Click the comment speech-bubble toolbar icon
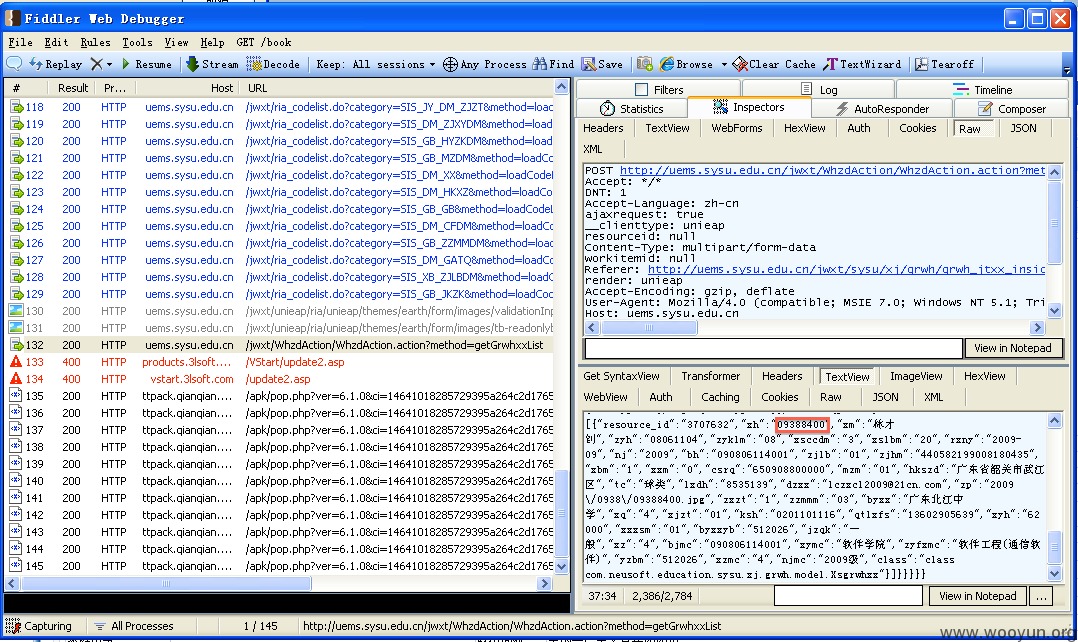The width and height of the screenshot is (1078, 642). (x=14, y=64)
